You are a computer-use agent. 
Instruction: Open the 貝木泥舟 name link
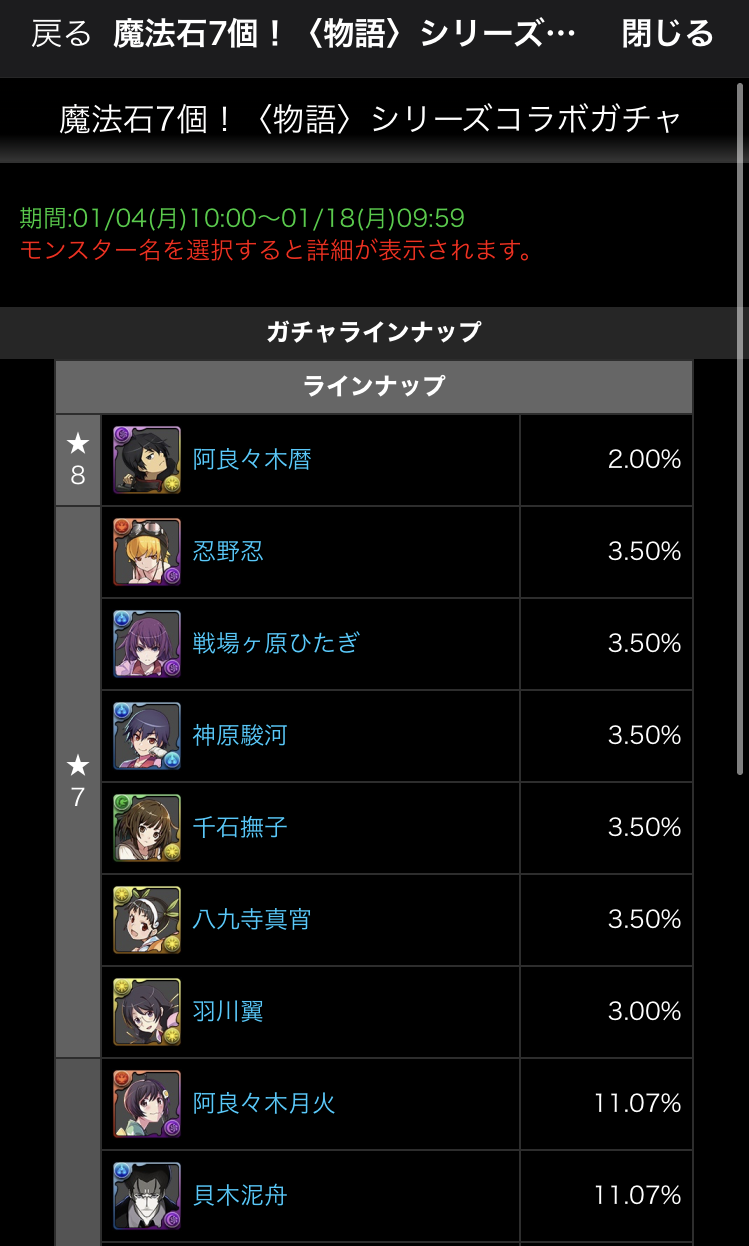(240, 1196)
